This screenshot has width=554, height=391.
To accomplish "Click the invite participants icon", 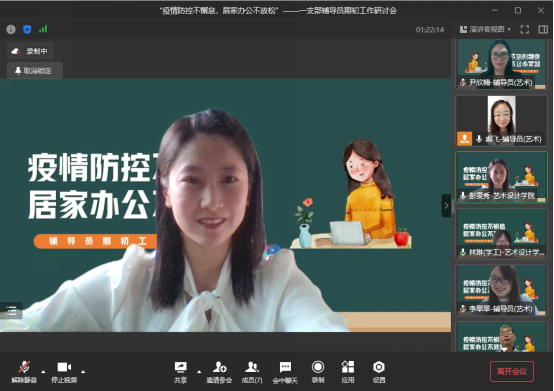I will coord(219,367).
